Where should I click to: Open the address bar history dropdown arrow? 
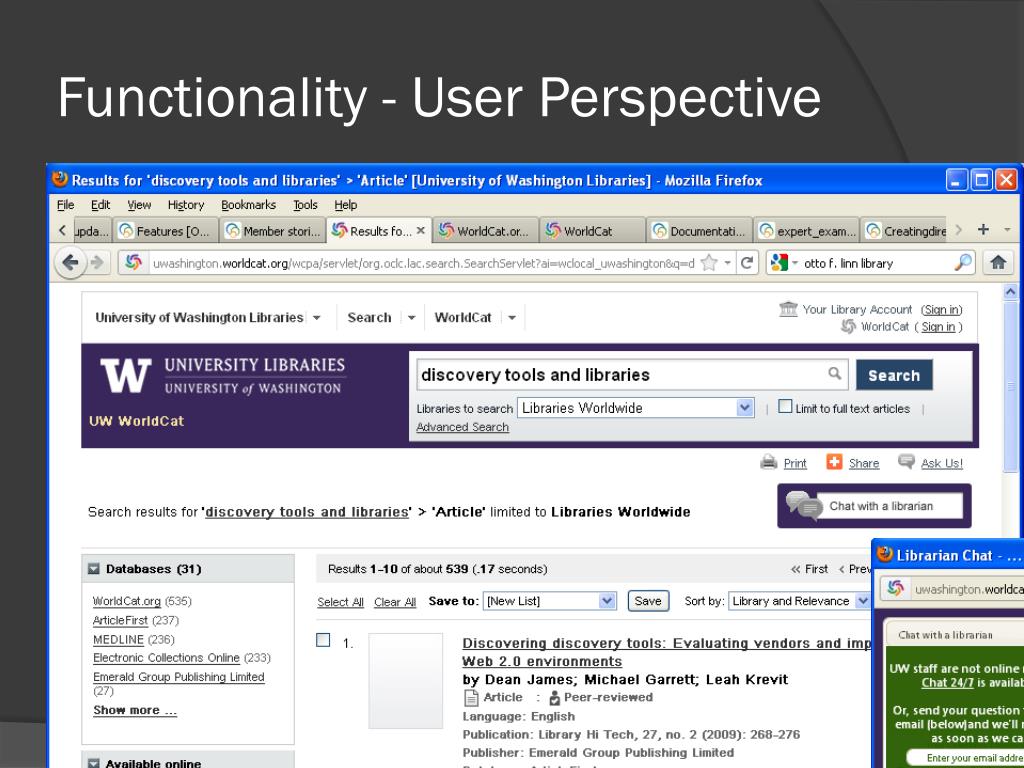[727, 263]
